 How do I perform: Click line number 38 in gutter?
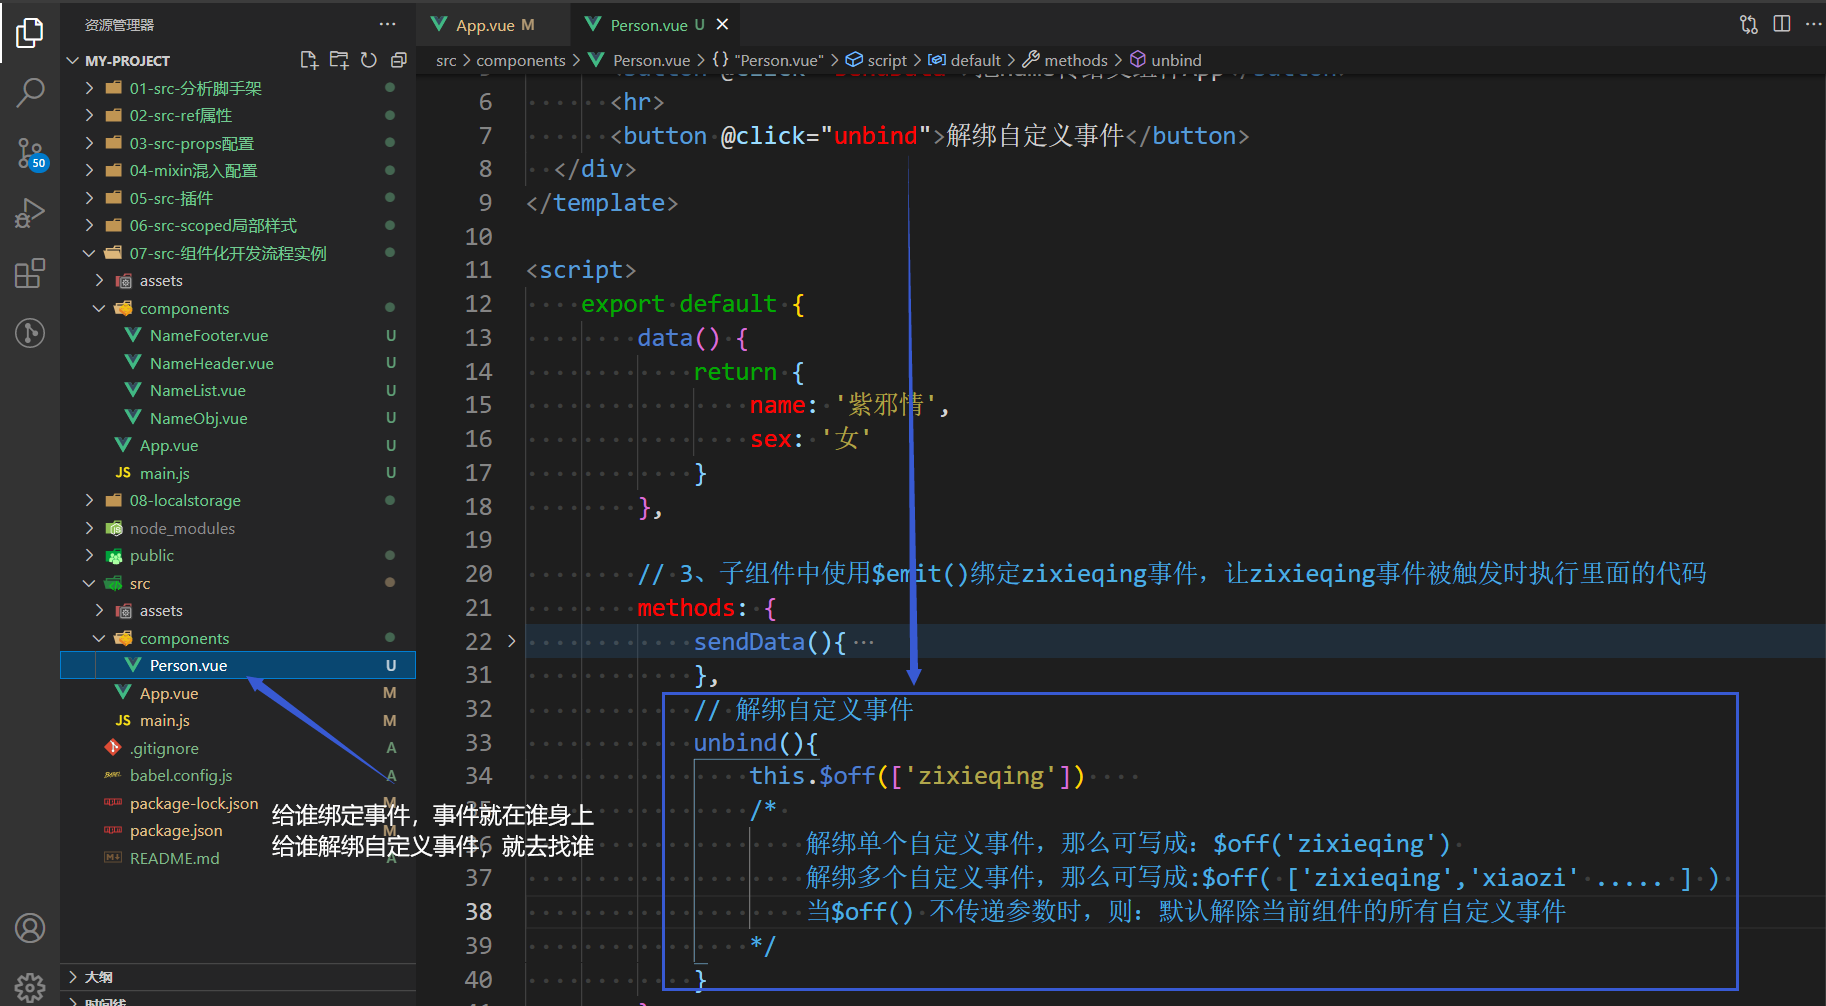pos(478,911)
